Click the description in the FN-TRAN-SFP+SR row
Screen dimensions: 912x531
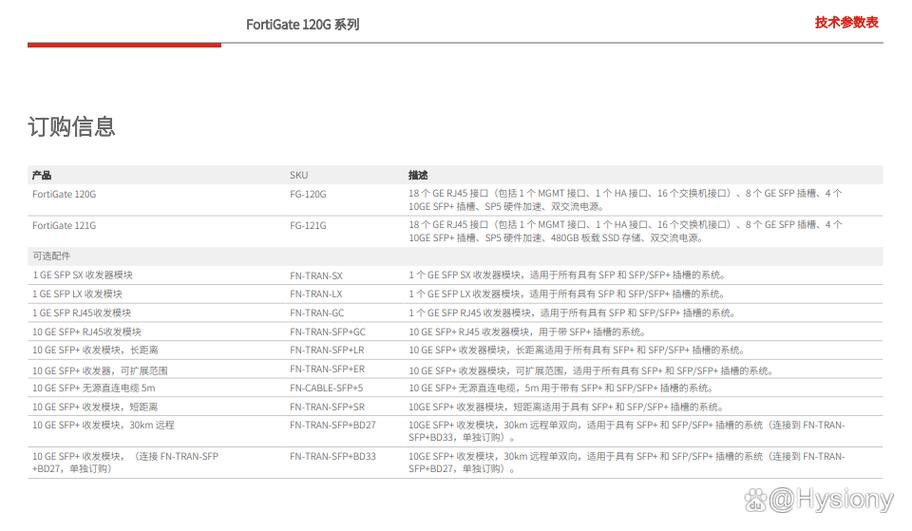[566, 407]
